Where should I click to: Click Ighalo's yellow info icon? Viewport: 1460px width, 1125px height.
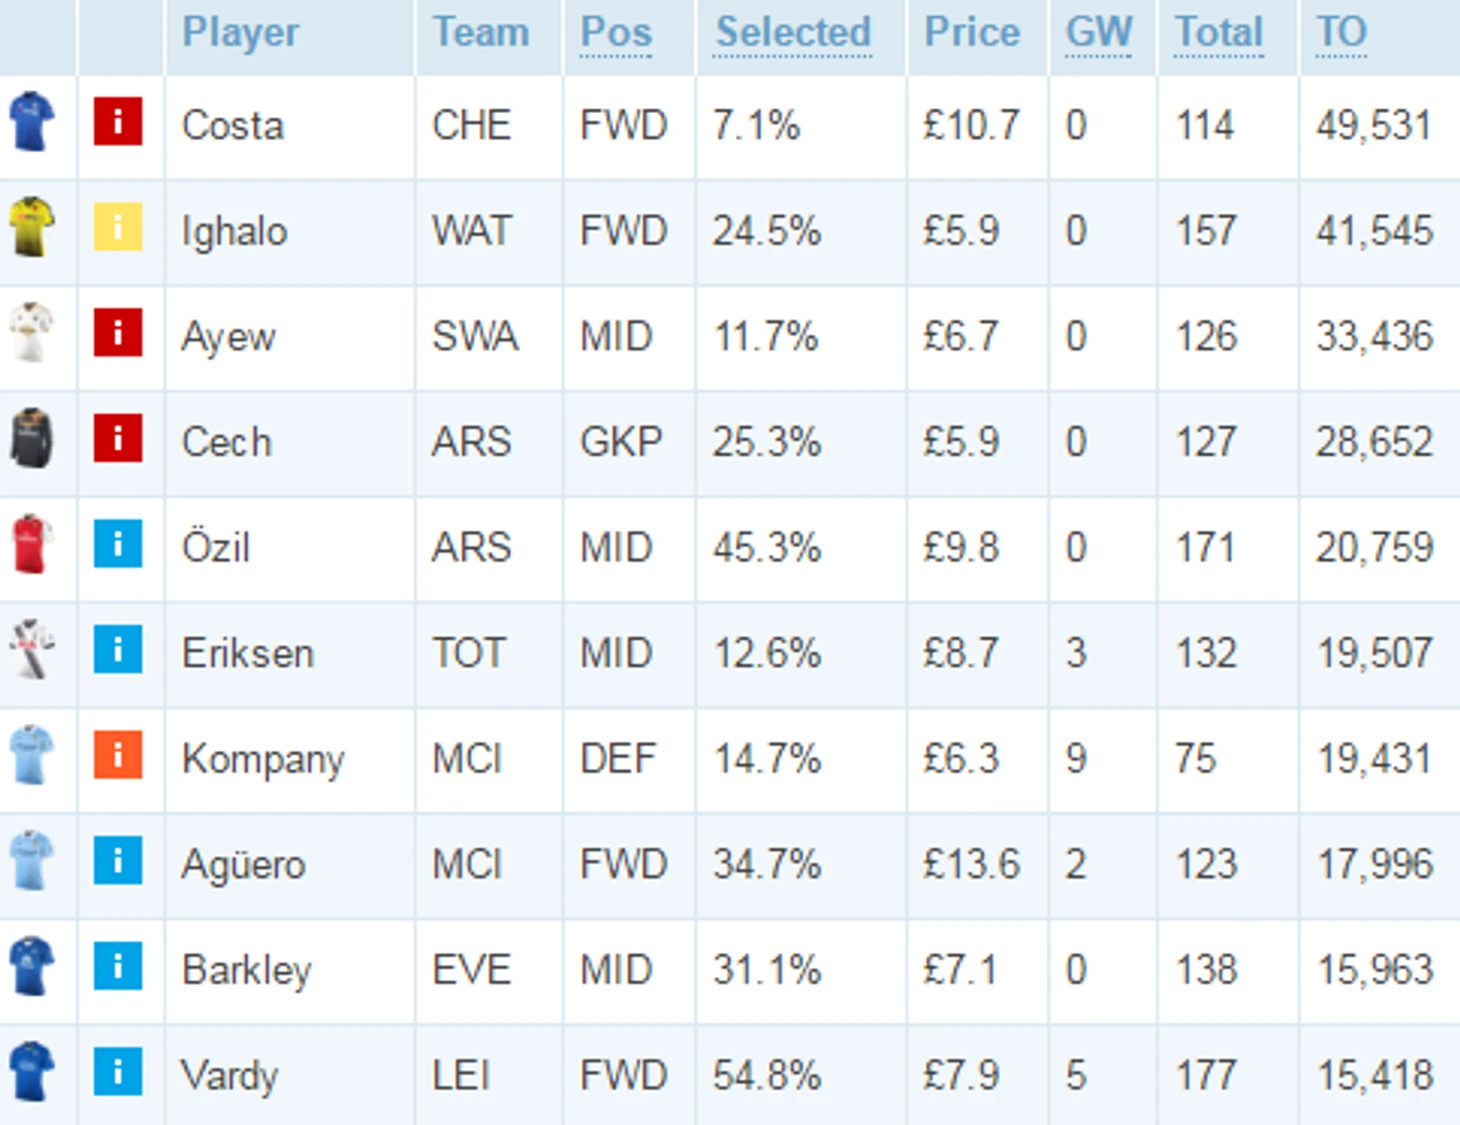(x=118, y=227)
